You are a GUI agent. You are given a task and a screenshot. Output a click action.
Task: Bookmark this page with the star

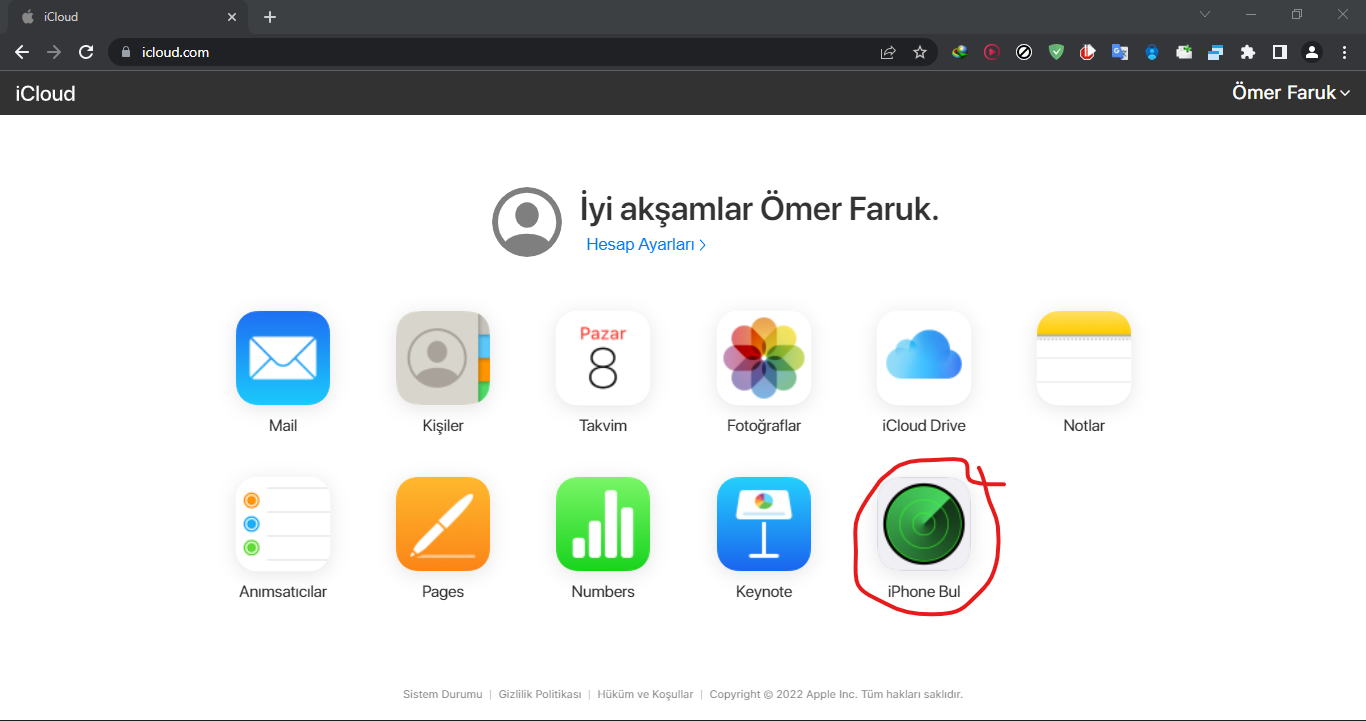(920, 51)
